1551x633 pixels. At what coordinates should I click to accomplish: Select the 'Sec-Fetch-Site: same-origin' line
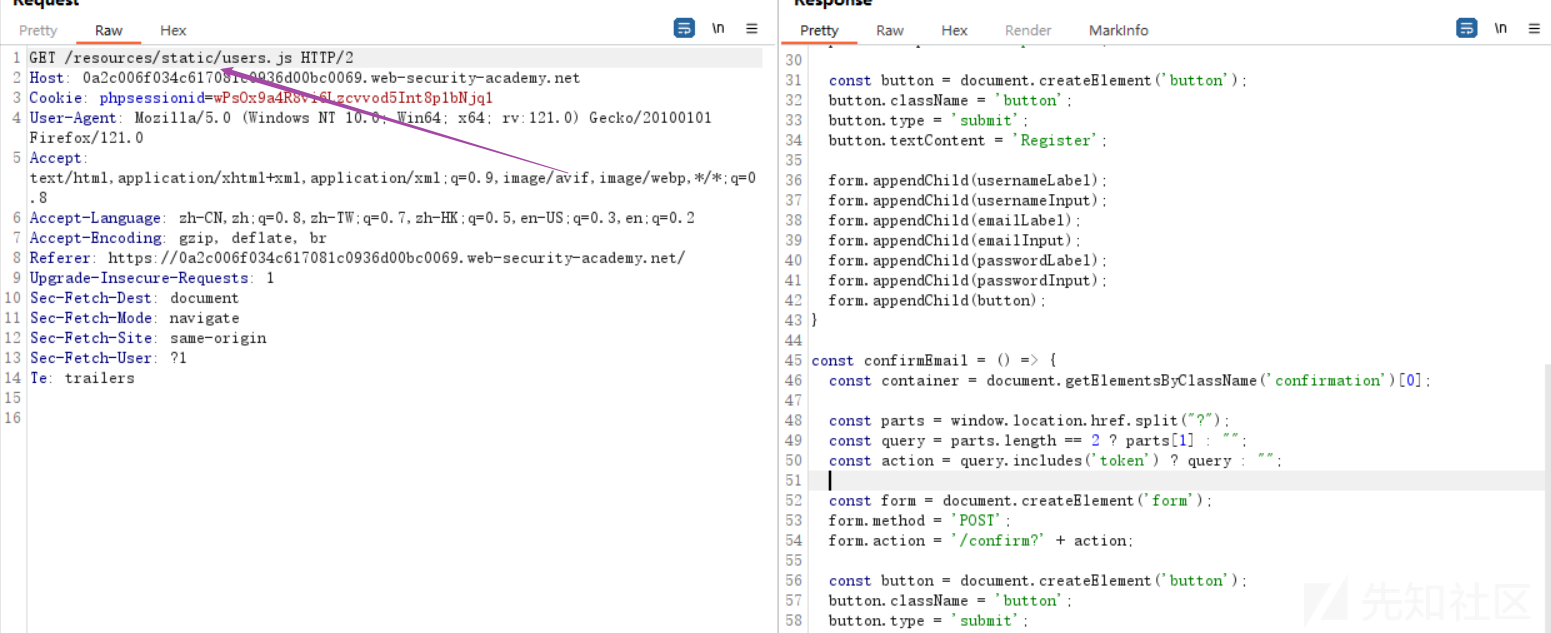click(148, 338)
